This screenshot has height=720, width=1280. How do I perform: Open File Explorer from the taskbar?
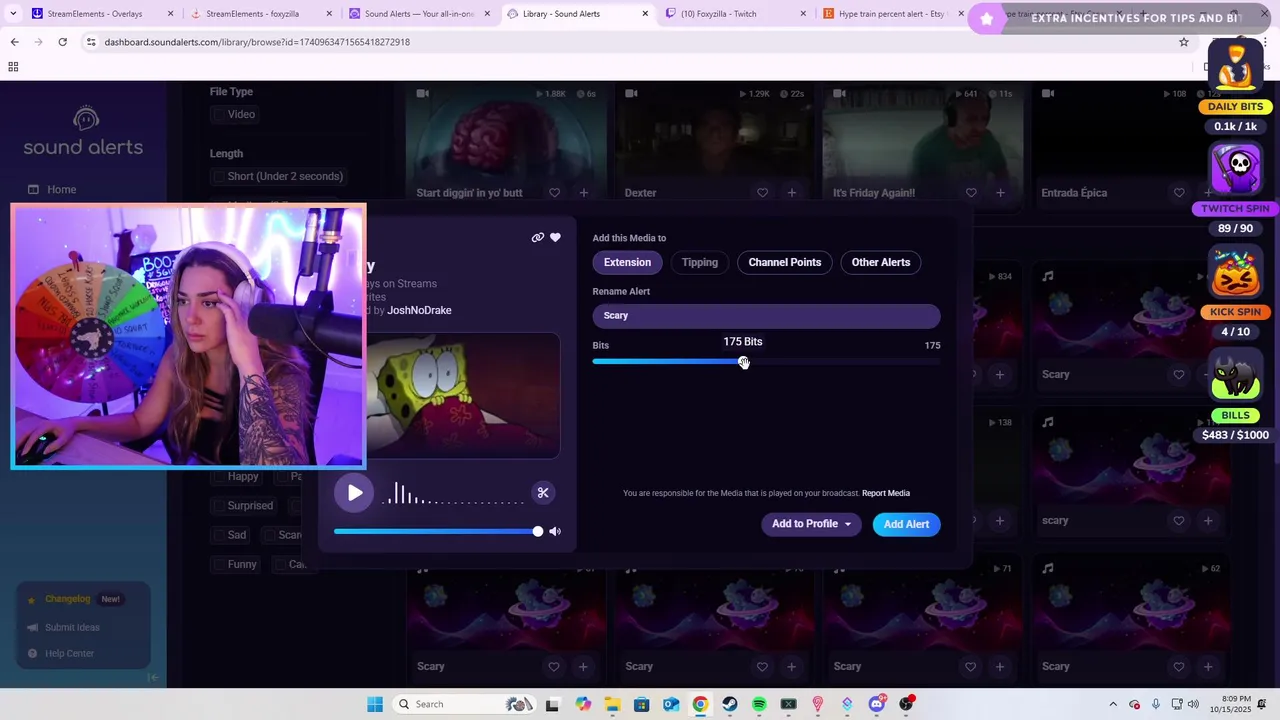pos(612,704)
